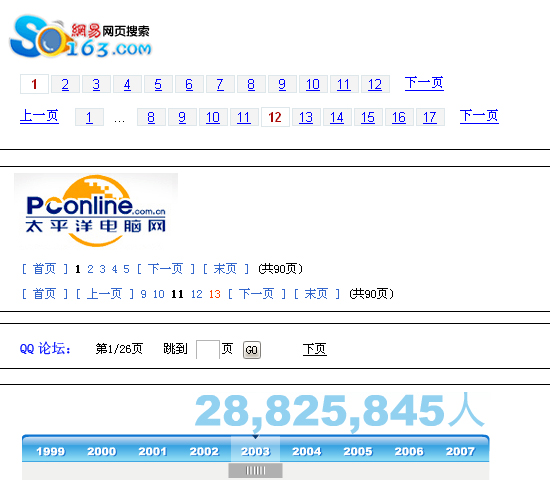Click the 下页 link in QQ forum
Viewport: 550px width, 500px height.
(x=315, y=349)
